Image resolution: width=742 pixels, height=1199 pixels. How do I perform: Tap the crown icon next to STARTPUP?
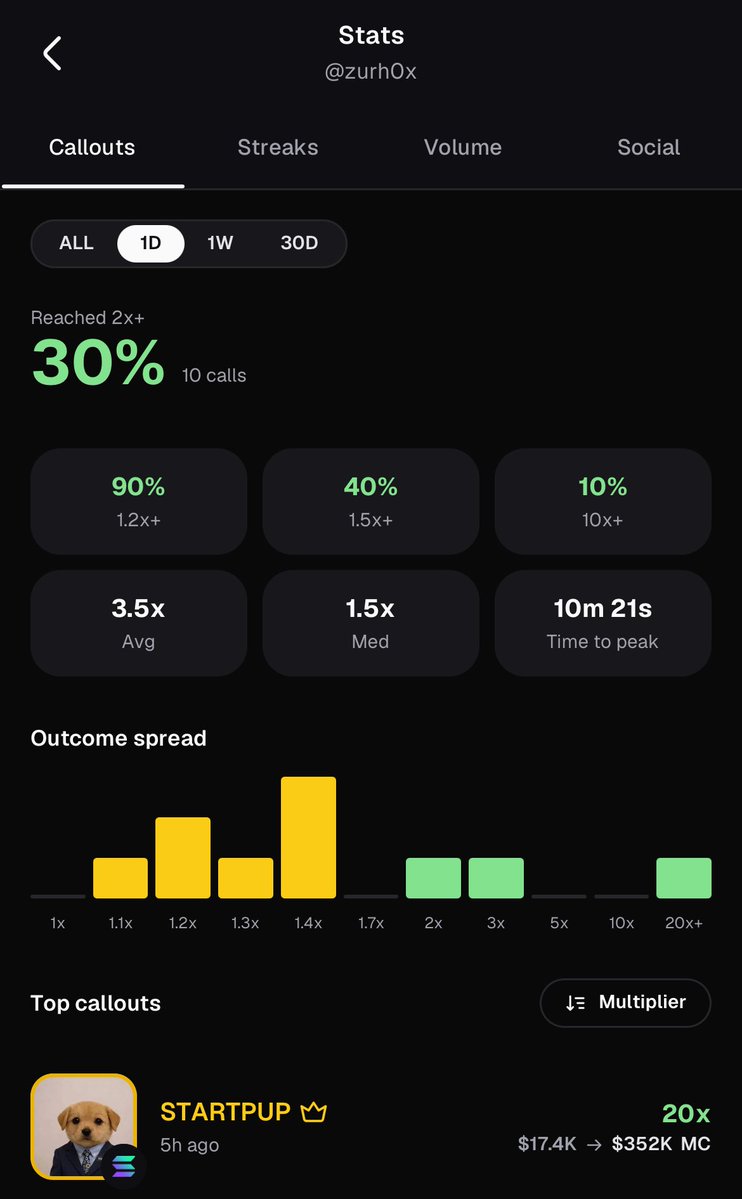pos(314,1111)
